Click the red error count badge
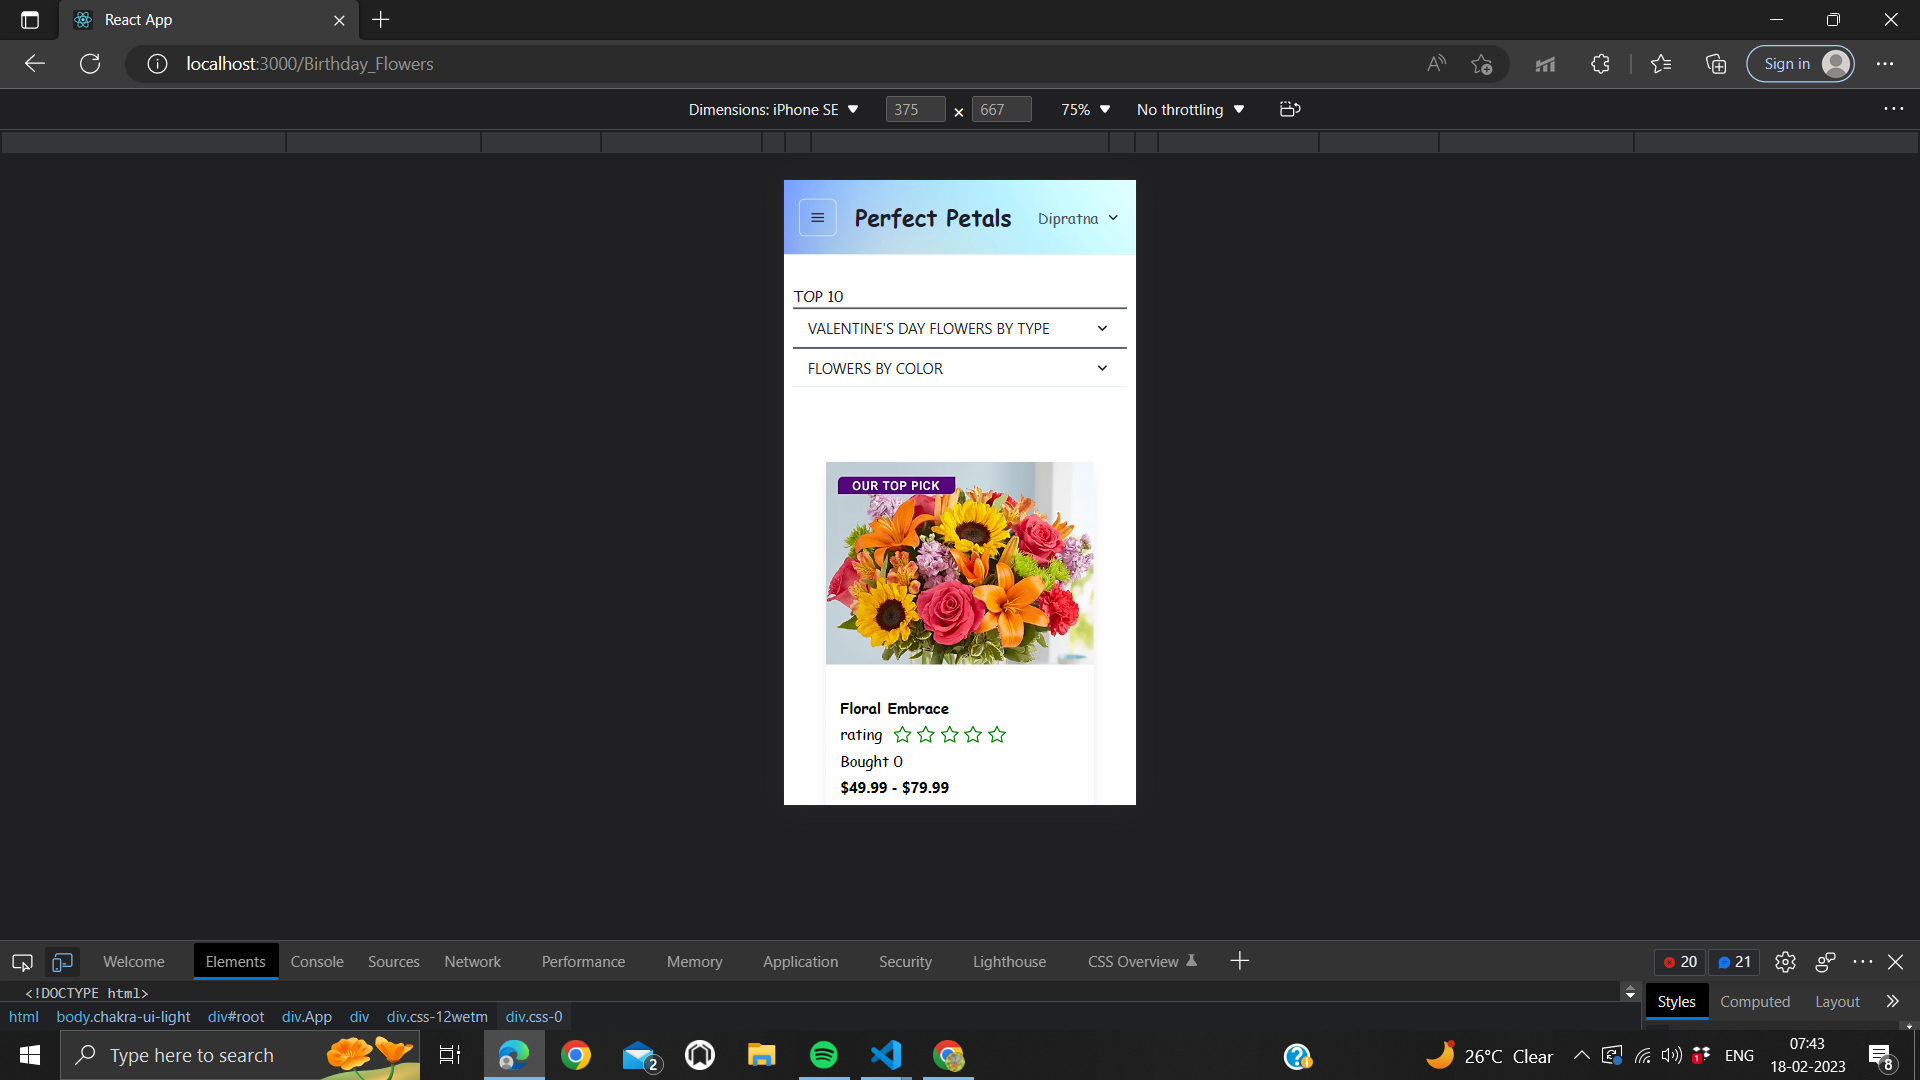Image resolution: width=1920 pixels, height=1080 pixels. [x=1680, y=962]
